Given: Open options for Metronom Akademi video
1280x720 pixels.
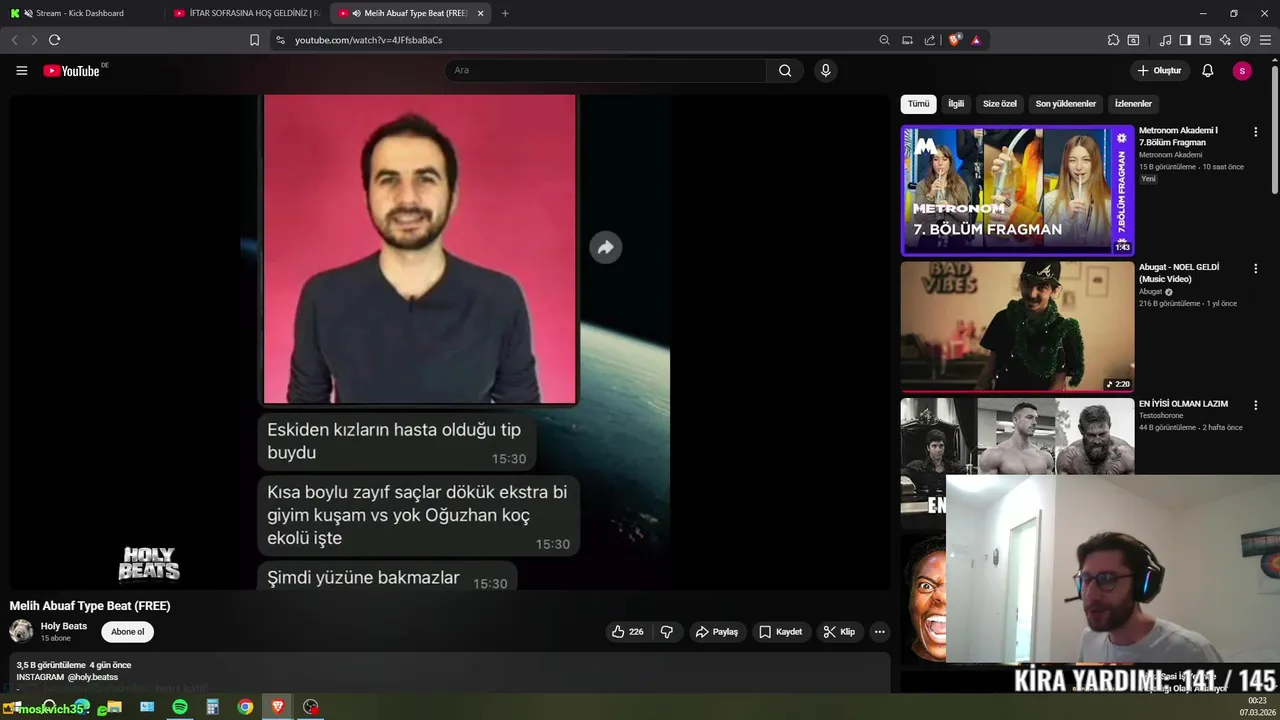Looking at the screenshot, I should (x=1256, y=131).
